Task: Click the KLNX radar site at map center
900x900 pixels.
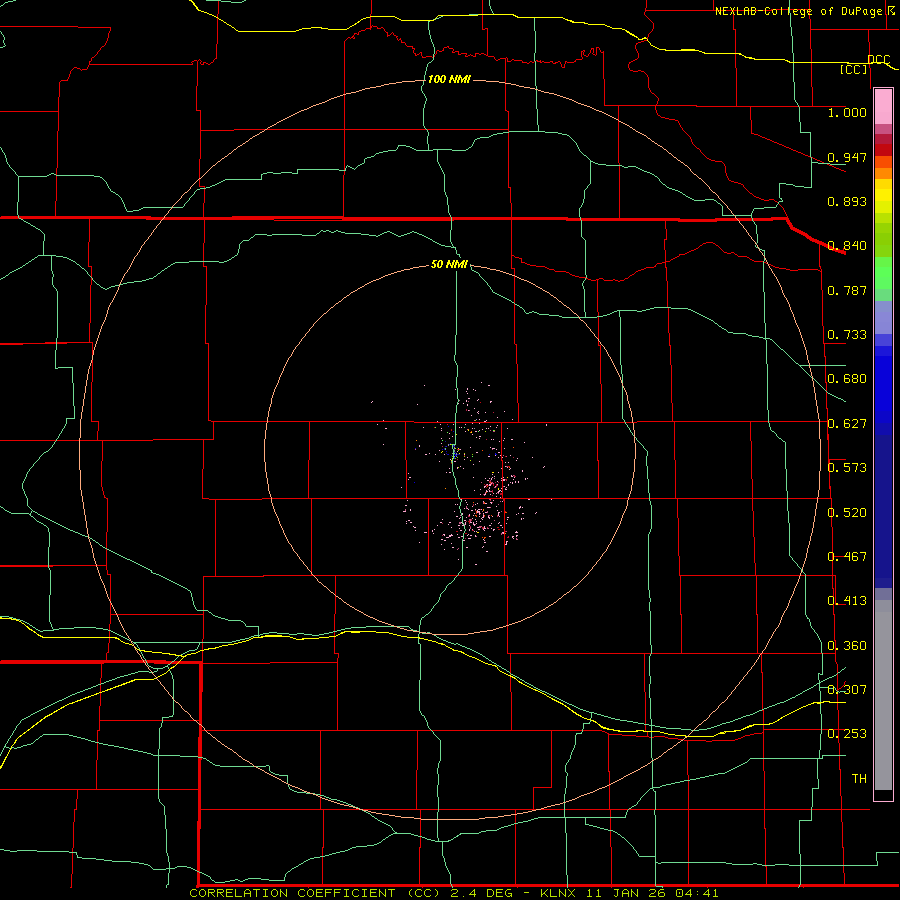Action: (452, 451)
